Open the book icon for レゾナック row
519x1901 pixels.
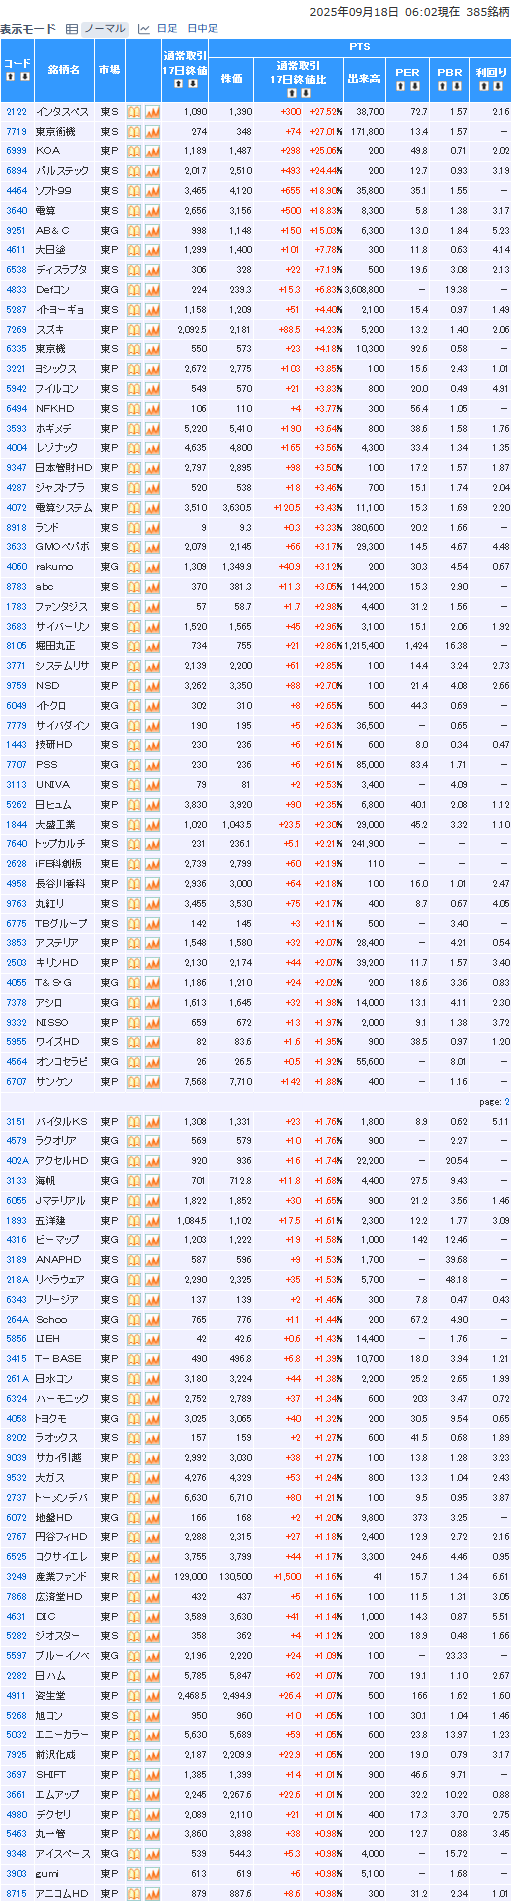[x=134, y=448]
